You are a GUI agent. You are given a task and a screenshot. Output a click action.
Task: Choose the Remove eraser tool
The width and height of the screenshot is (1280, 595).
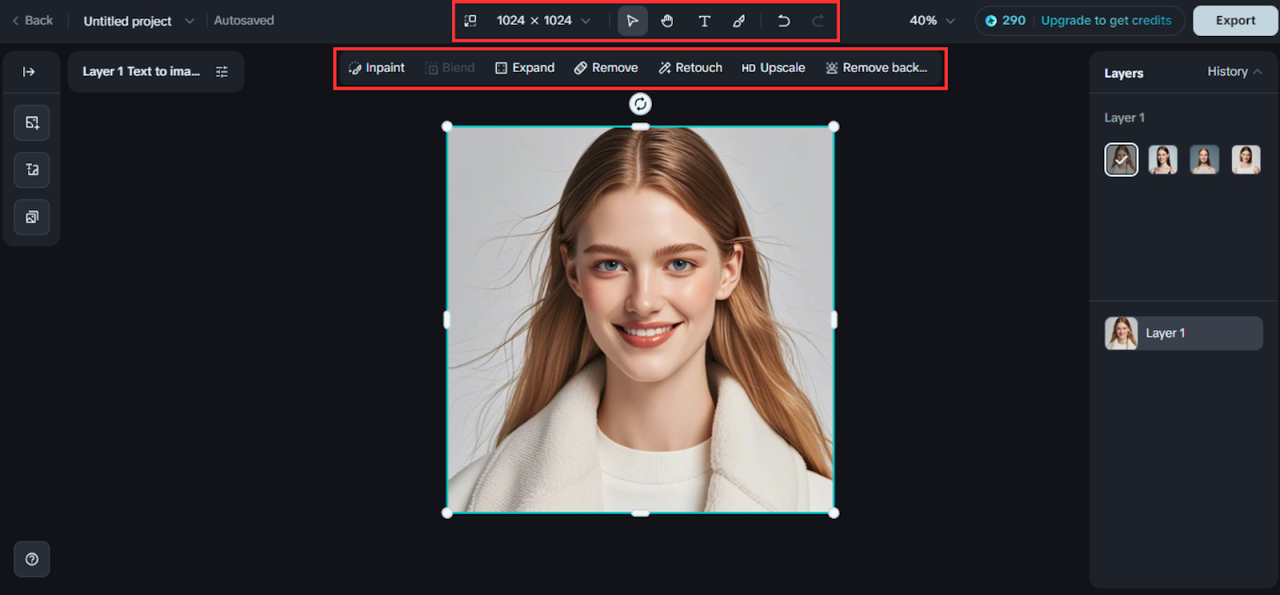tap(606, 68)
